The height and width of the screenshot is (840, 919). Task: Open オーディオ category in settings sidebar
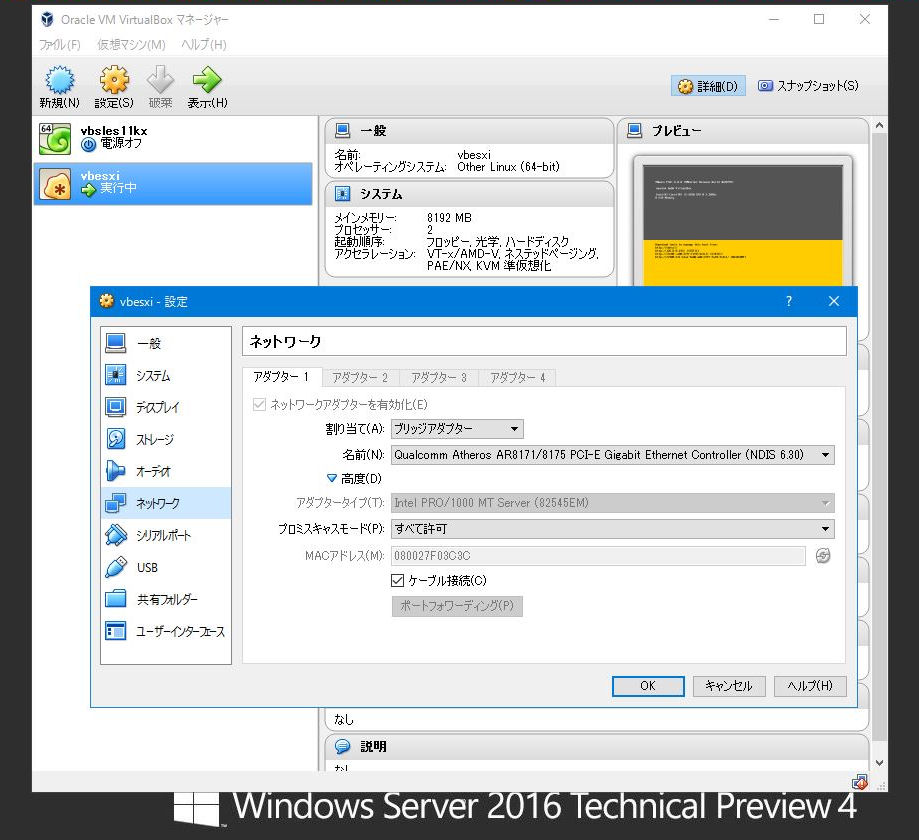(166, 471)
